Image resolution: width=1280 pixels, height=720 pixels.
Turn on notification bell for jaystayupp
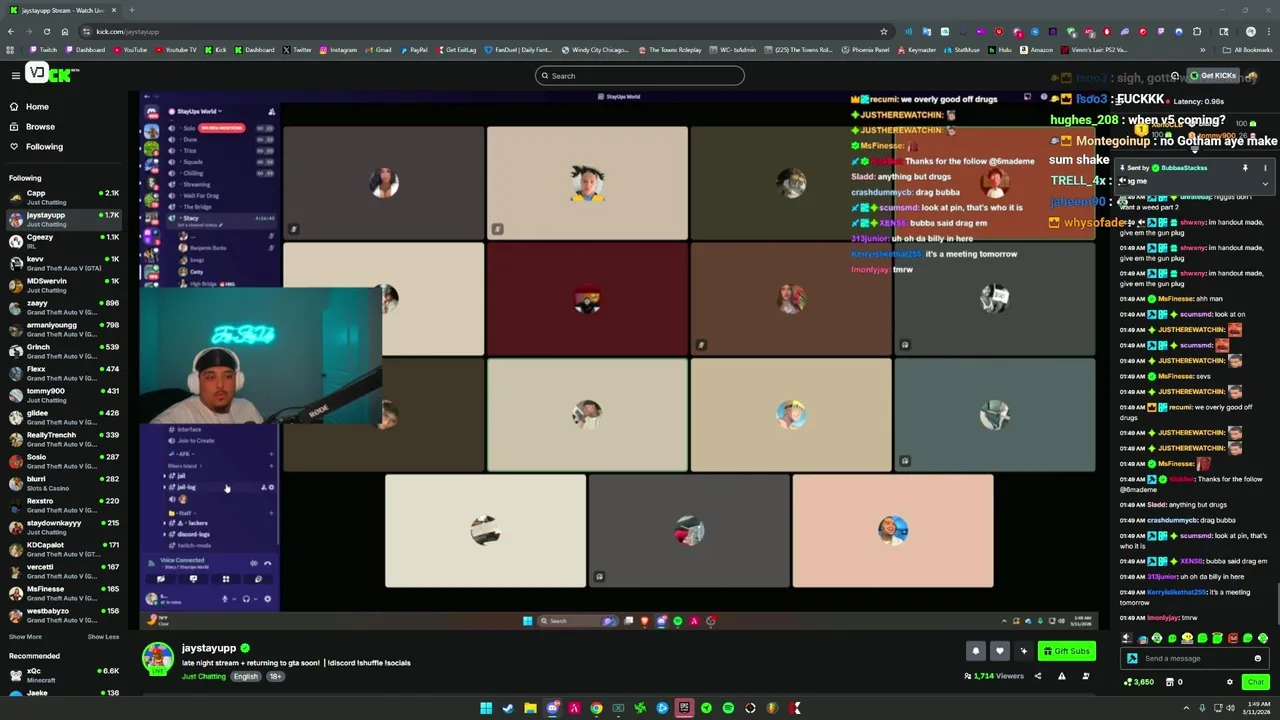tap(976, 651)
